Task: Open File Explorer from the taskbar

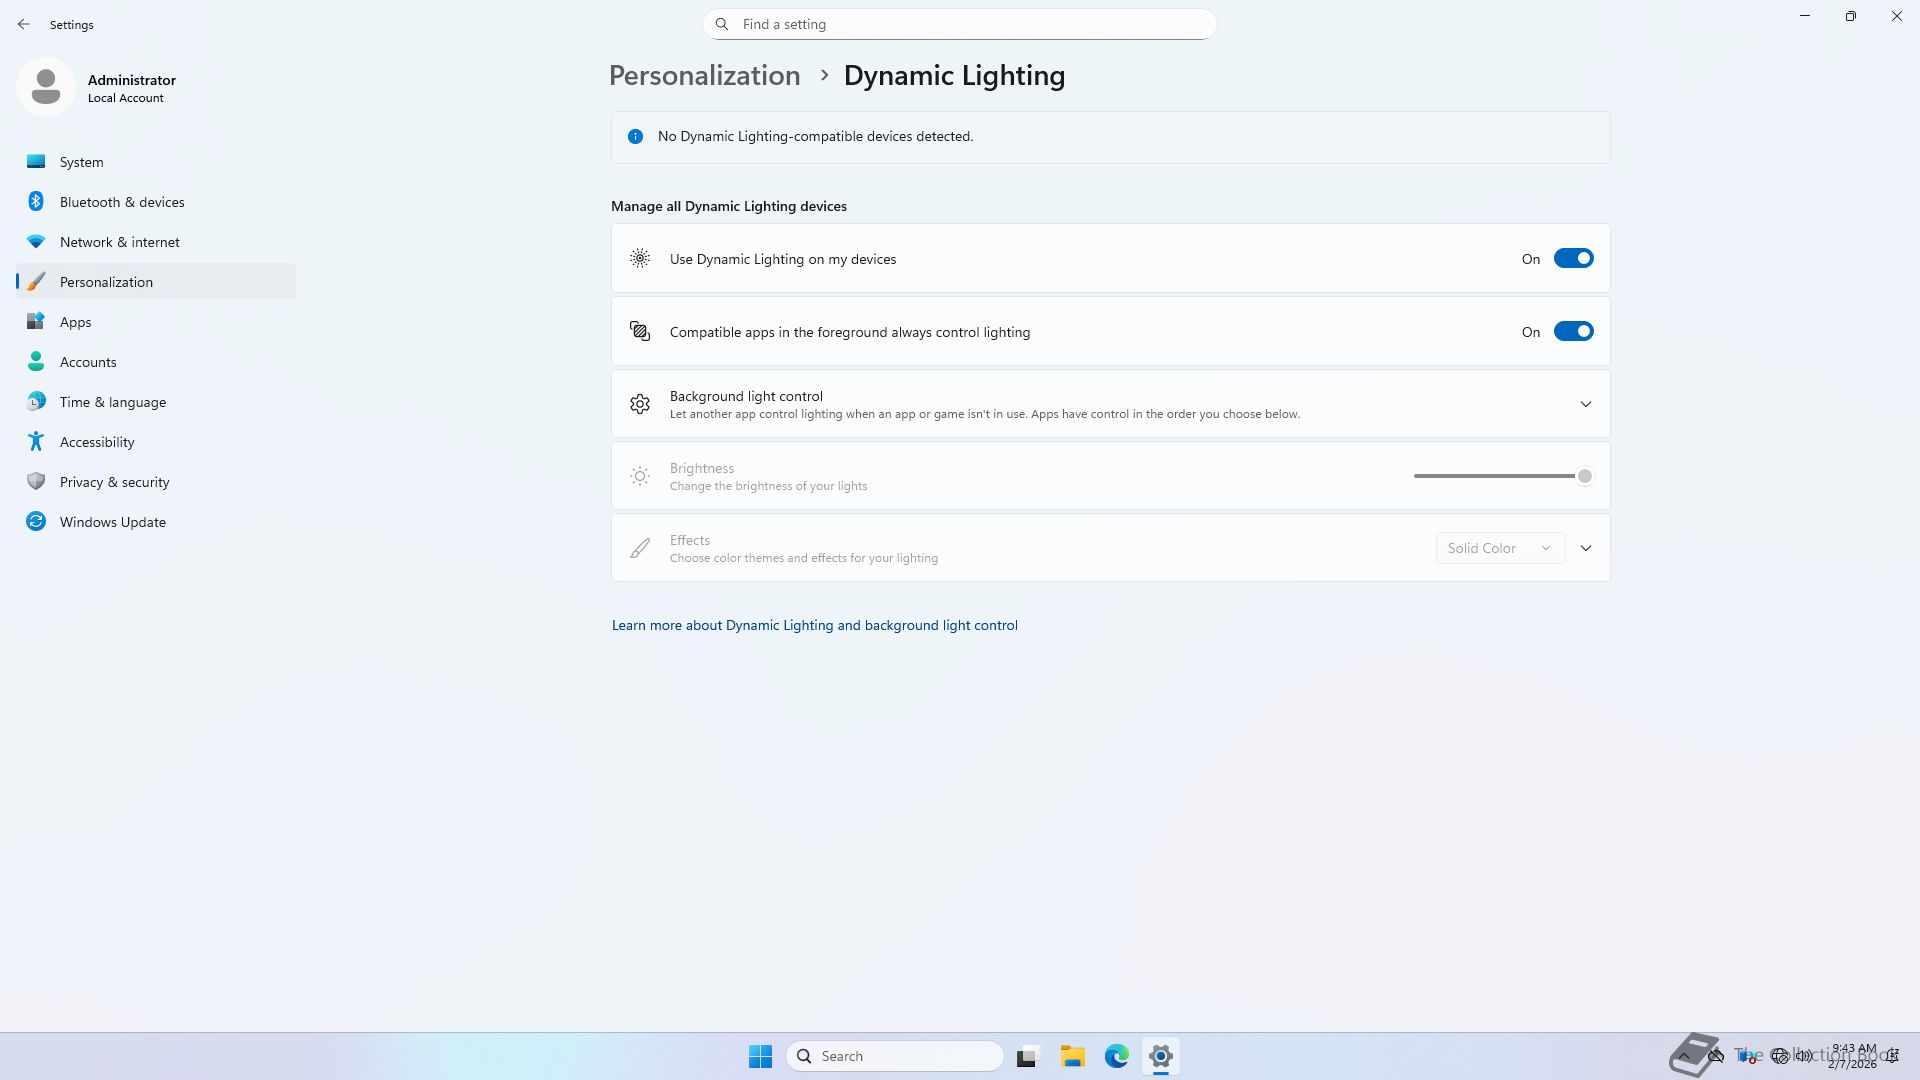Action: click(1073, 1056)
